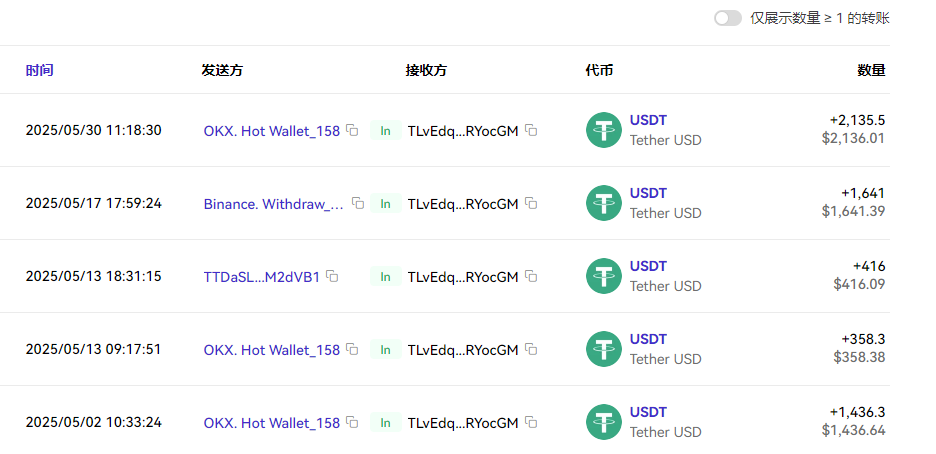Open USDT token link in +1,641 row
936x454 pixels.
[648, 193]
